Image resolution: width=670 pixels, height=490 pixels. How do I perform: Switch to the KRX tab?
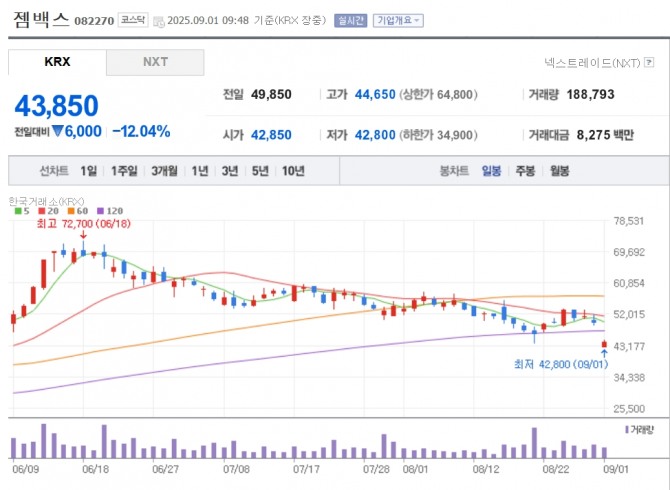pos(57,62)
